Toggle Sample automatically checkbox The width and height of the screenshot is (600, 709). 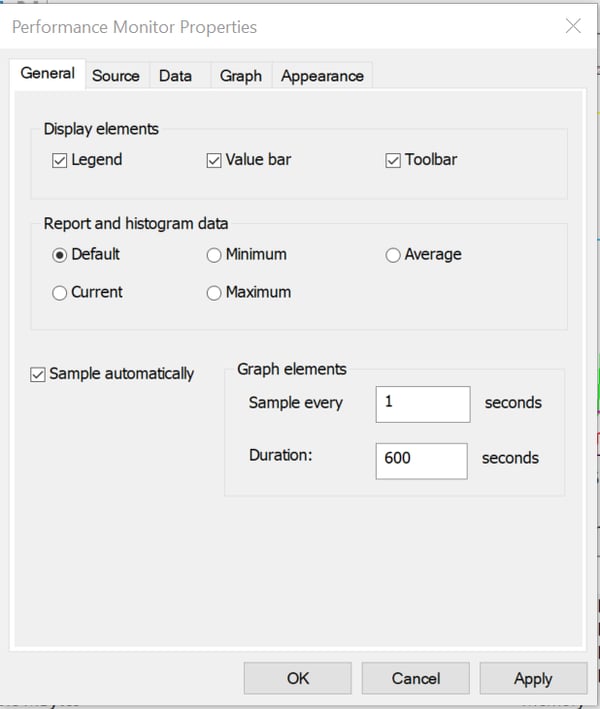[x=38, y=374]
